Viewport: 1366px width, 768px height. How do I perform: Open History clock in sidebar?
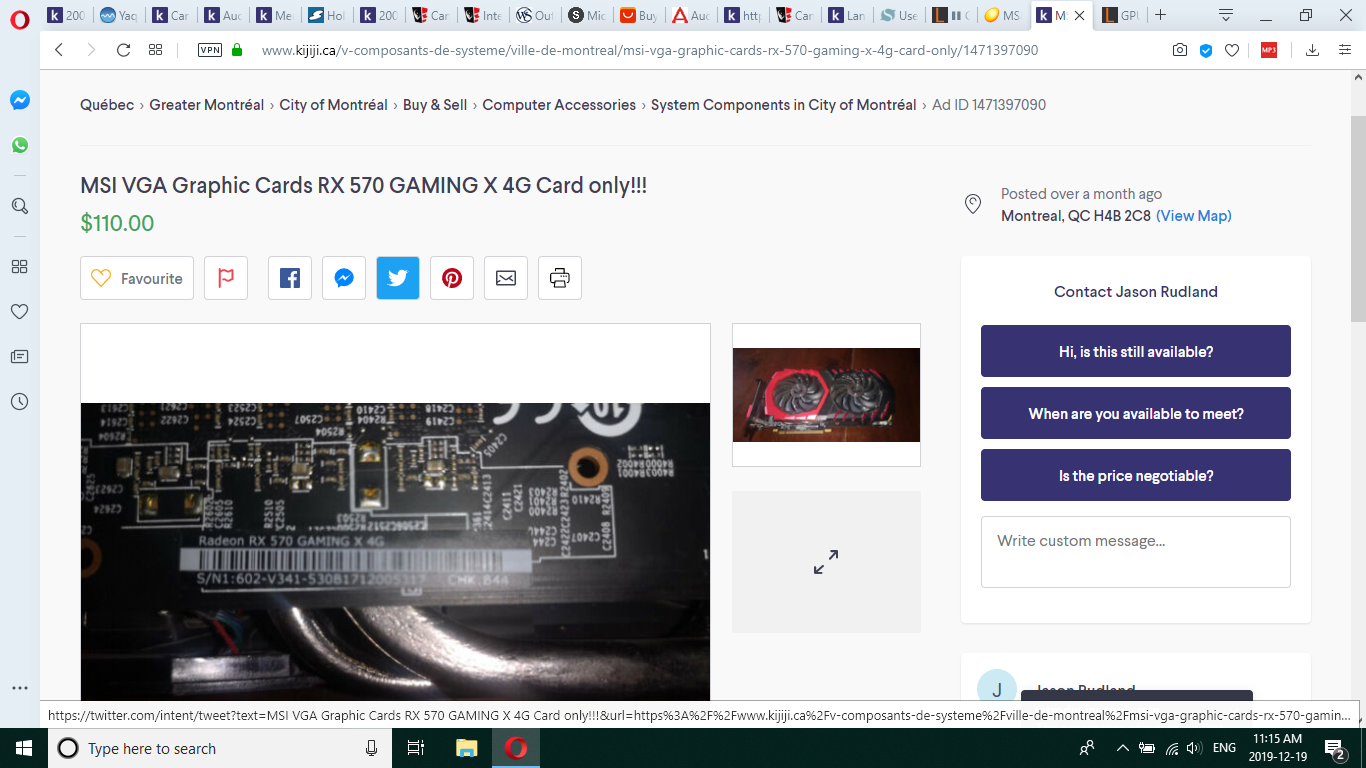pyautogui.click(x=20, y=402)
